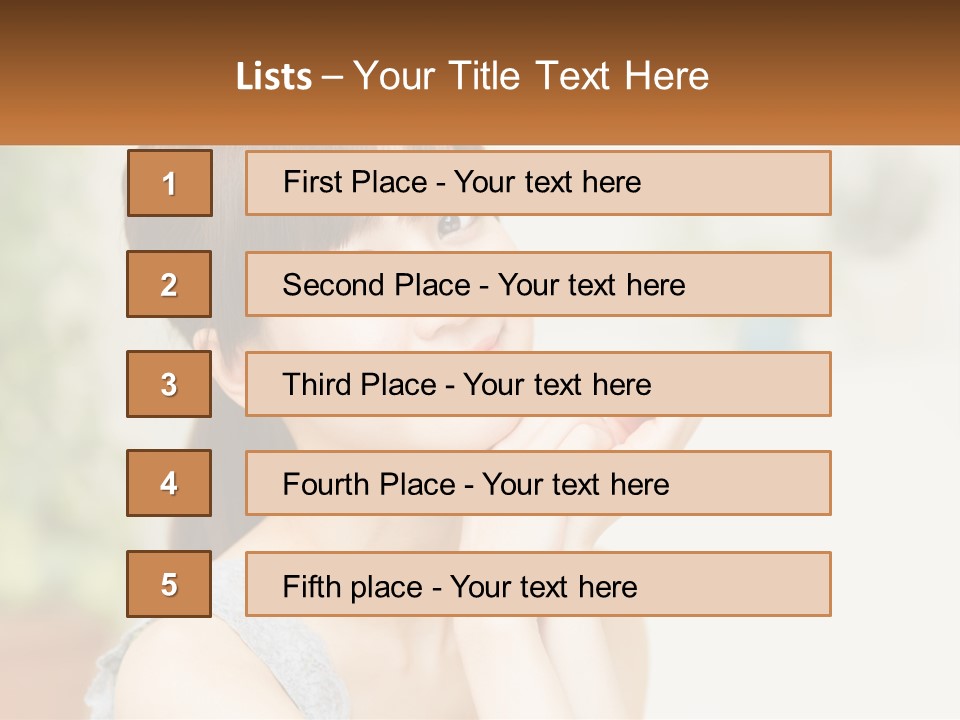Select the Fourth Place text box
Image resolution: width=960 pixels, height=720 pixels.
[x=538, y=483]
